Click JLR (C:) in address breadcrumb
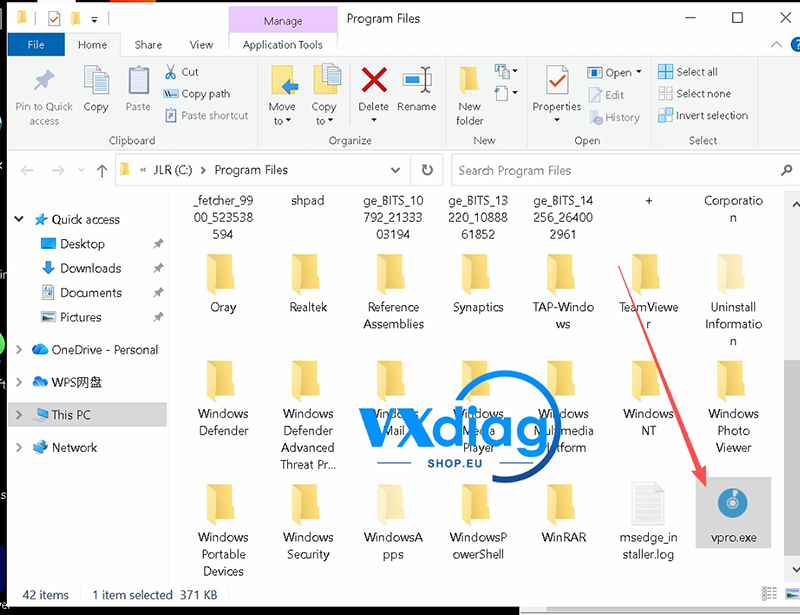 (x=172, y=170)
